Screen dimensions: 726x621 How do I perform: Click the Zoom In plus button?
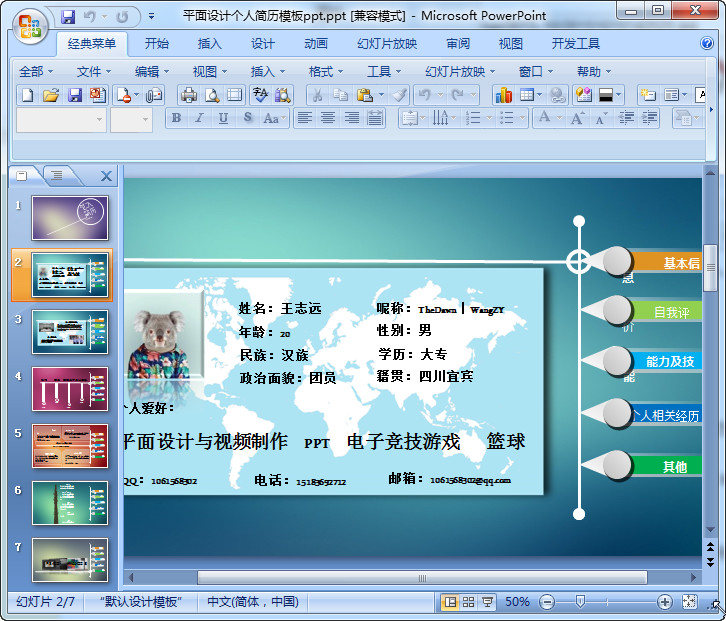pos(665,602)
